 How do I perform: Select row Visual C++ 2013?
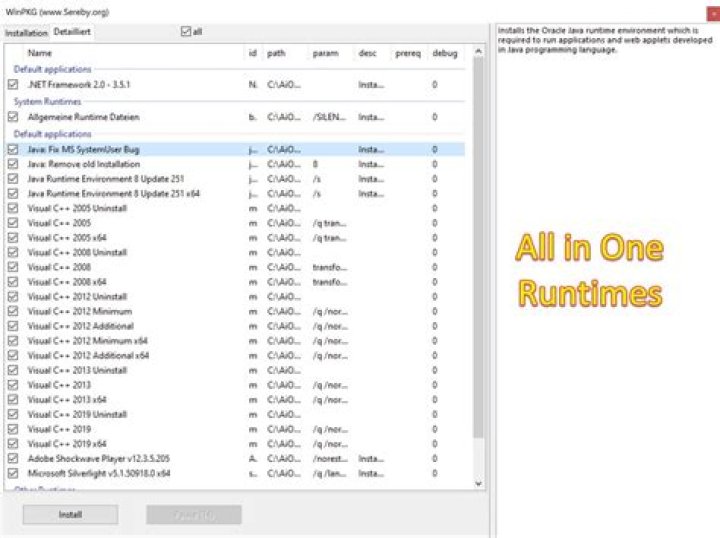[236, 385]
